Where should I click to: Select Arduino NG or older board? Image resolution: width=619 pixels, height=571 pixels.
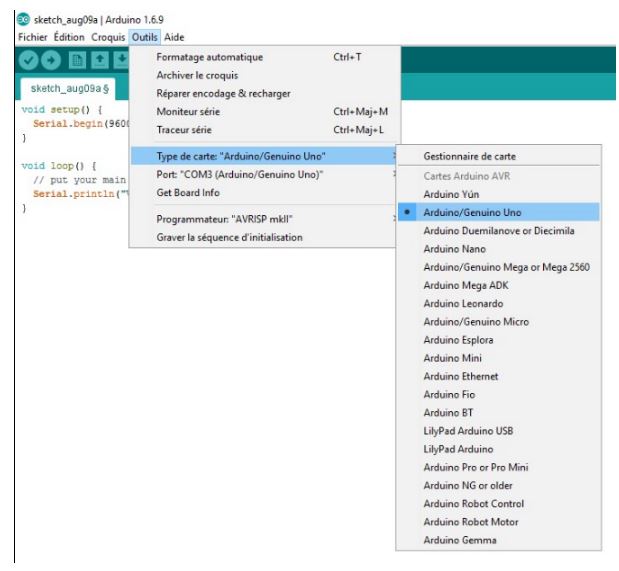pyautogui.click(x=499, y=485)
